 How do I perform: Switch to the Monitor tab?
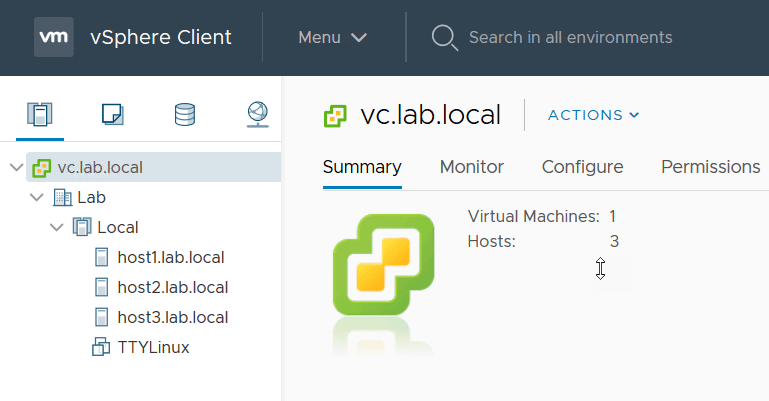(x=472, y=167)
